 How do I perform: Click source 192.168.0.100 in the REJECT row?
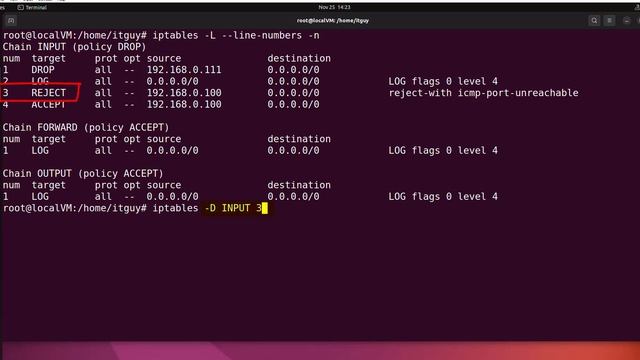pyautogui.click(x=184, y=93)
